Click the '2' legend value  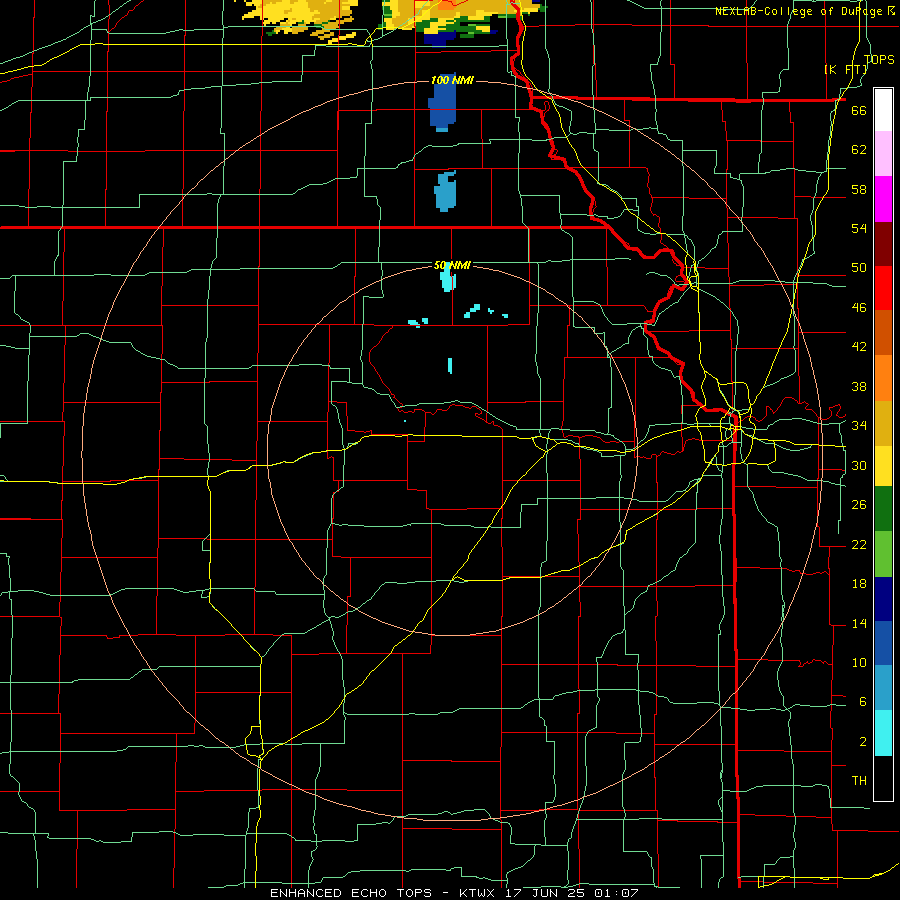(862, 742)
